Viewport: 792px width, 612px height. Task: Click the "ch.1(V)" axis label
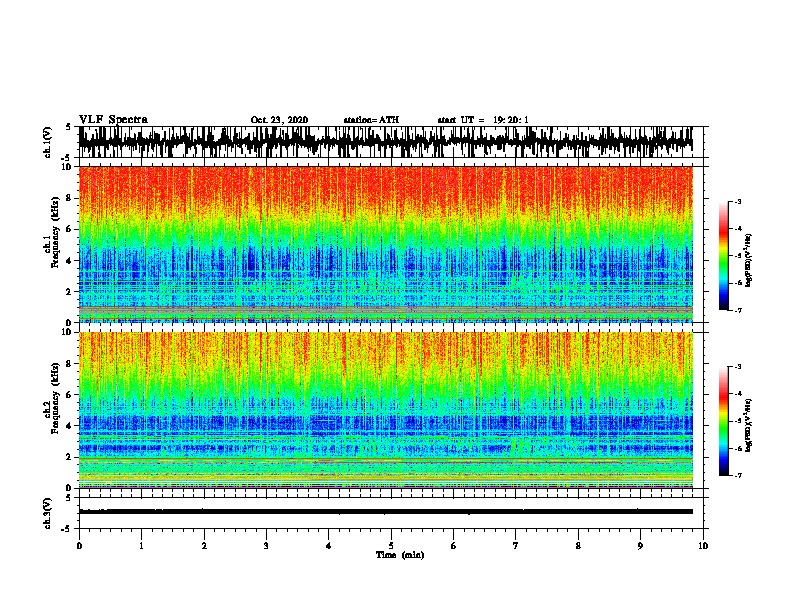pyautogui.click(x=48, y=142)
